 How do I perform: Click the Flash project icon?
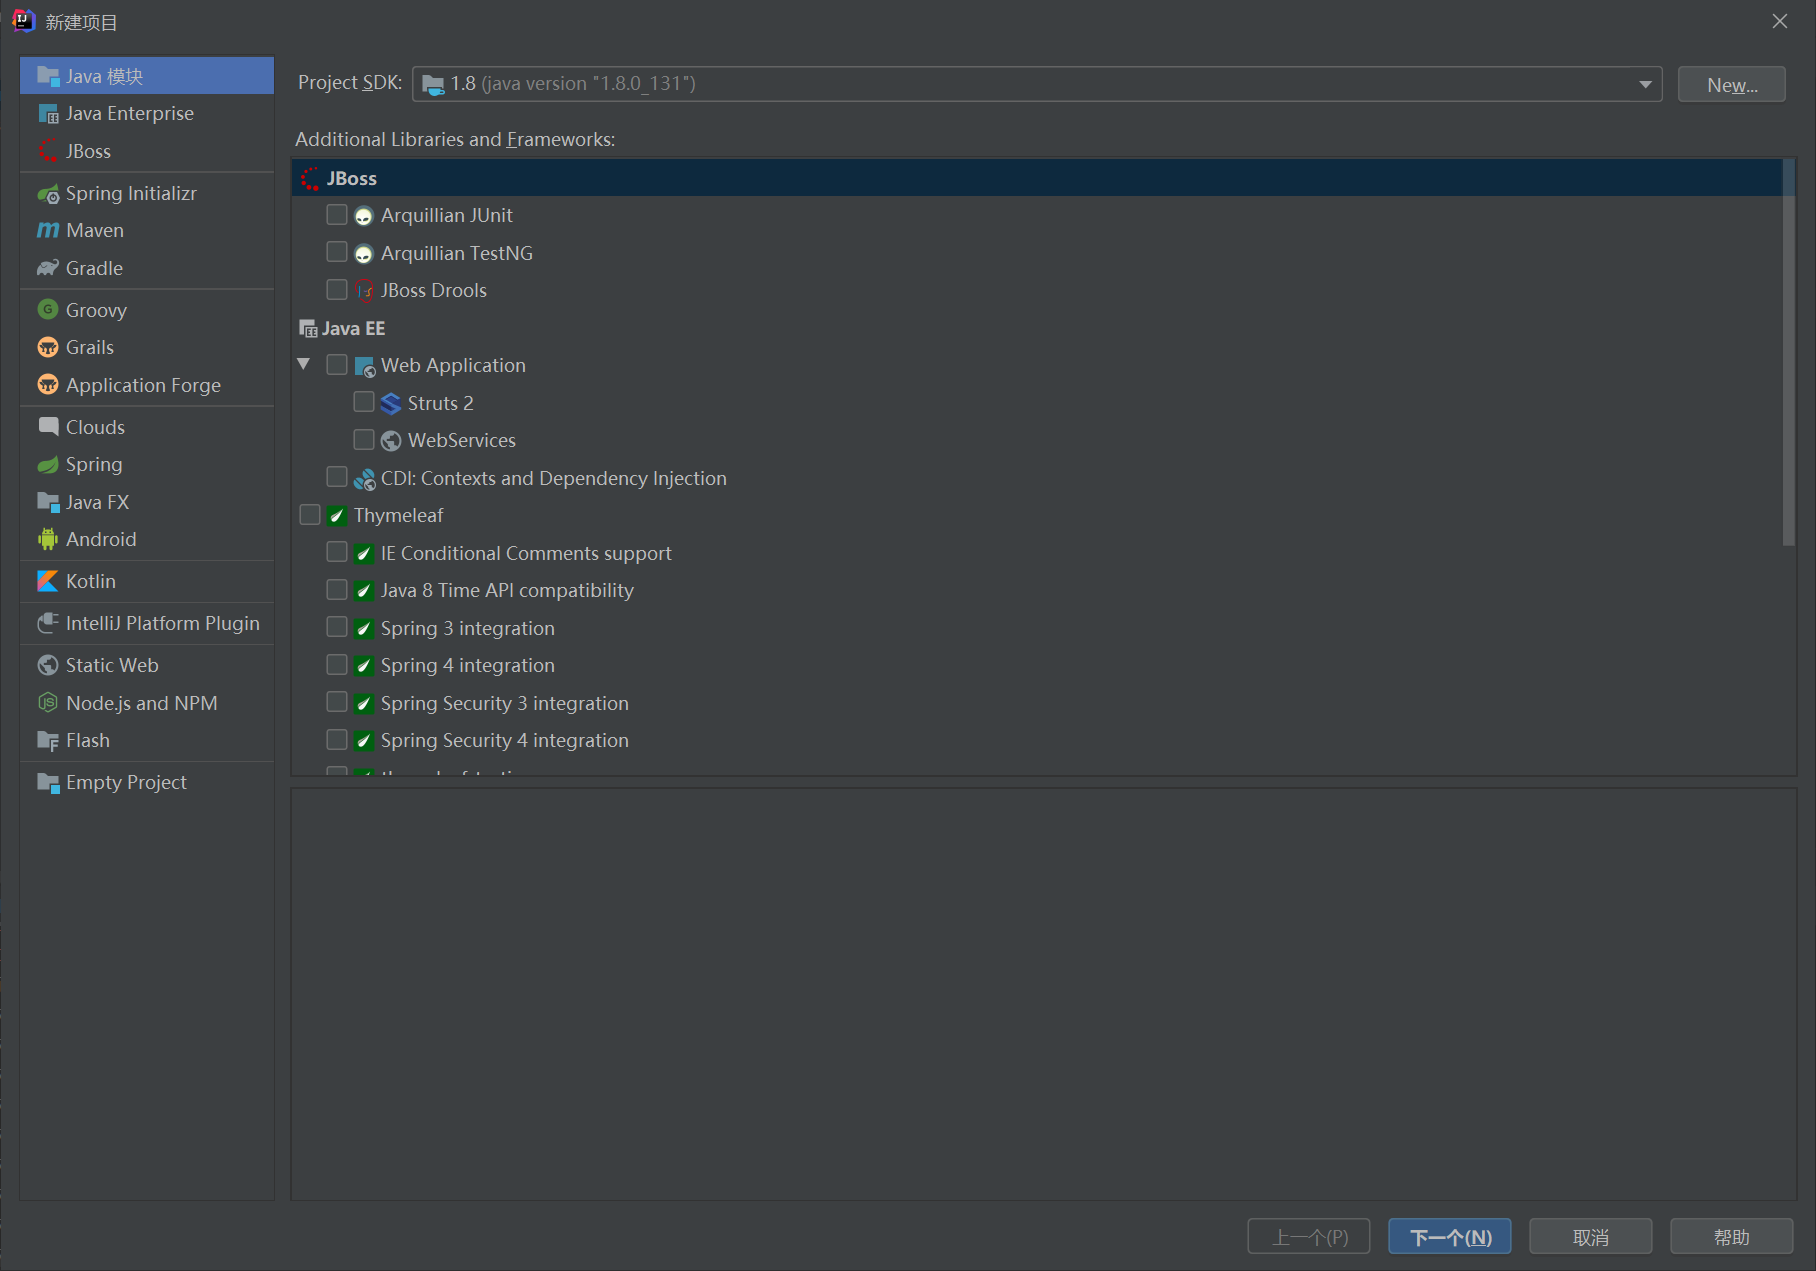(48, 741)
